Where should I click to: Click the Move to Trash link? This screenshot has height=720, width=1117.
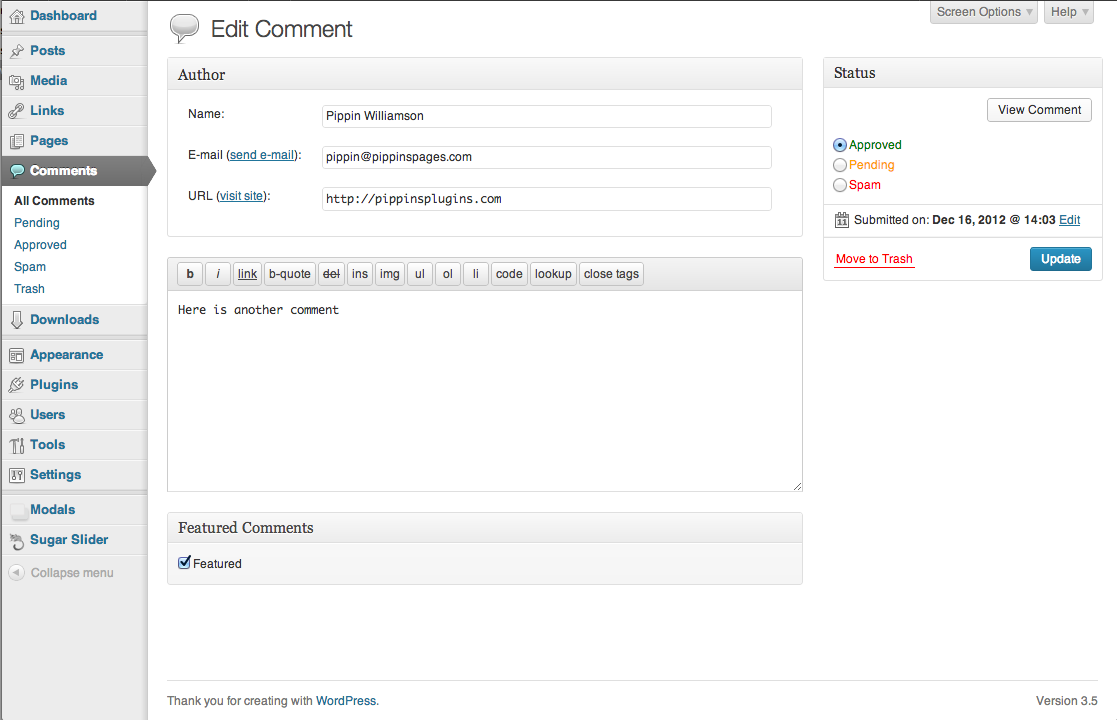[874, 259]
